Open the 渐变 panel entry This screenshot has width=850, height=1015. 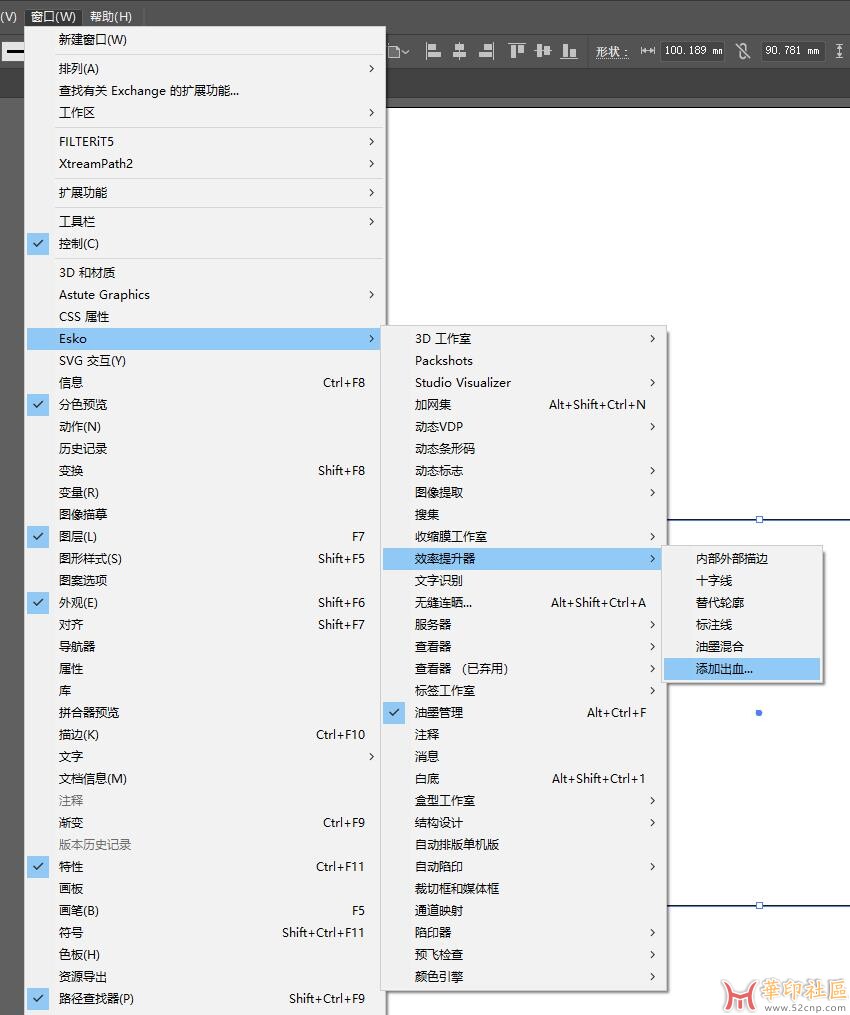[x=206, y=823]
